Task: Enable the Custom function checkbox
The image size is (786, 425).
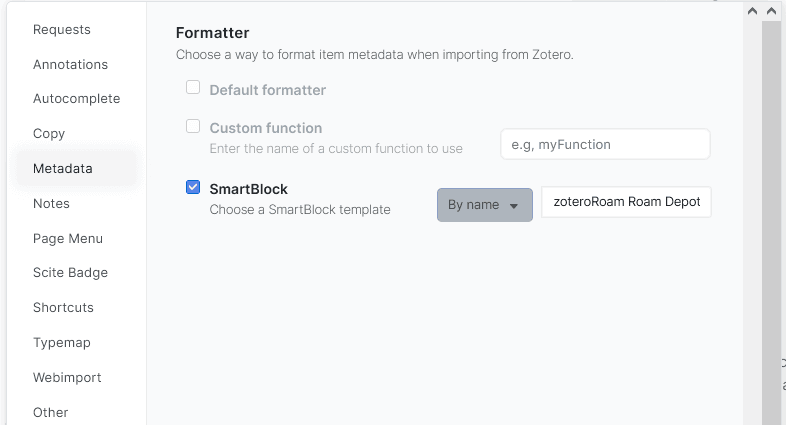Action: pyautogui.click(x=193, y=126)
